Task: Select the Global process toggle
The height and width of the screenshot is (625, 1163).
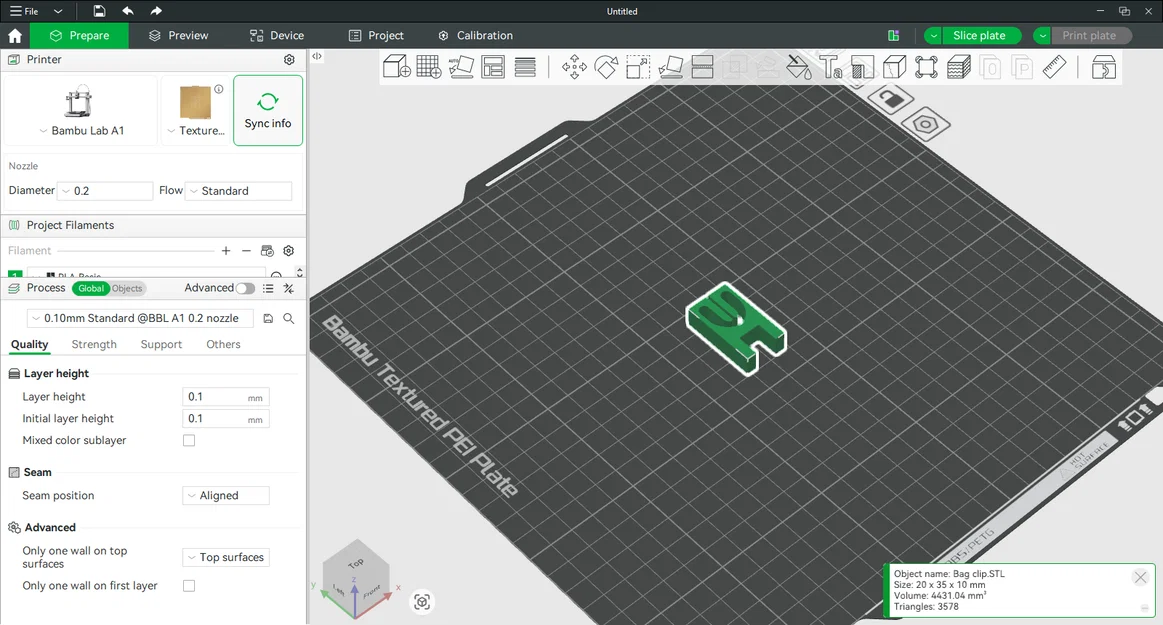Action: pyautogui.click(x=91, y=288)
